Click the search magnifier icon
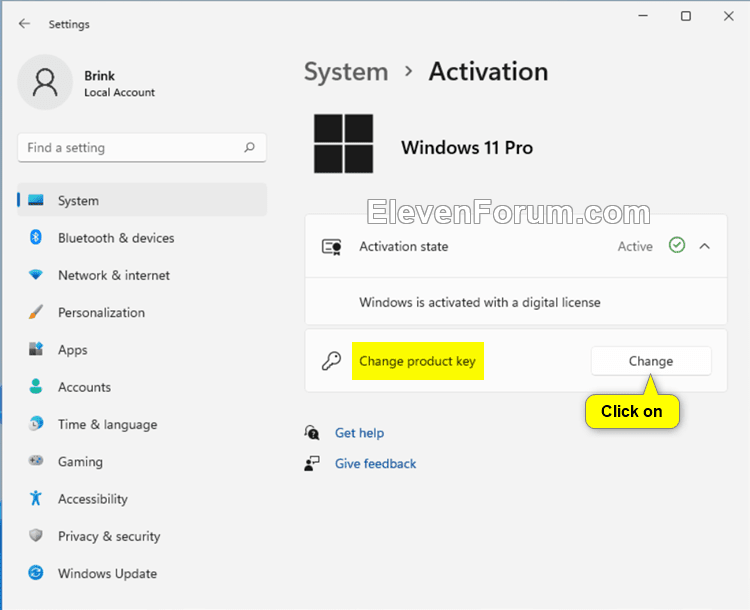 (x=250, y=147)
